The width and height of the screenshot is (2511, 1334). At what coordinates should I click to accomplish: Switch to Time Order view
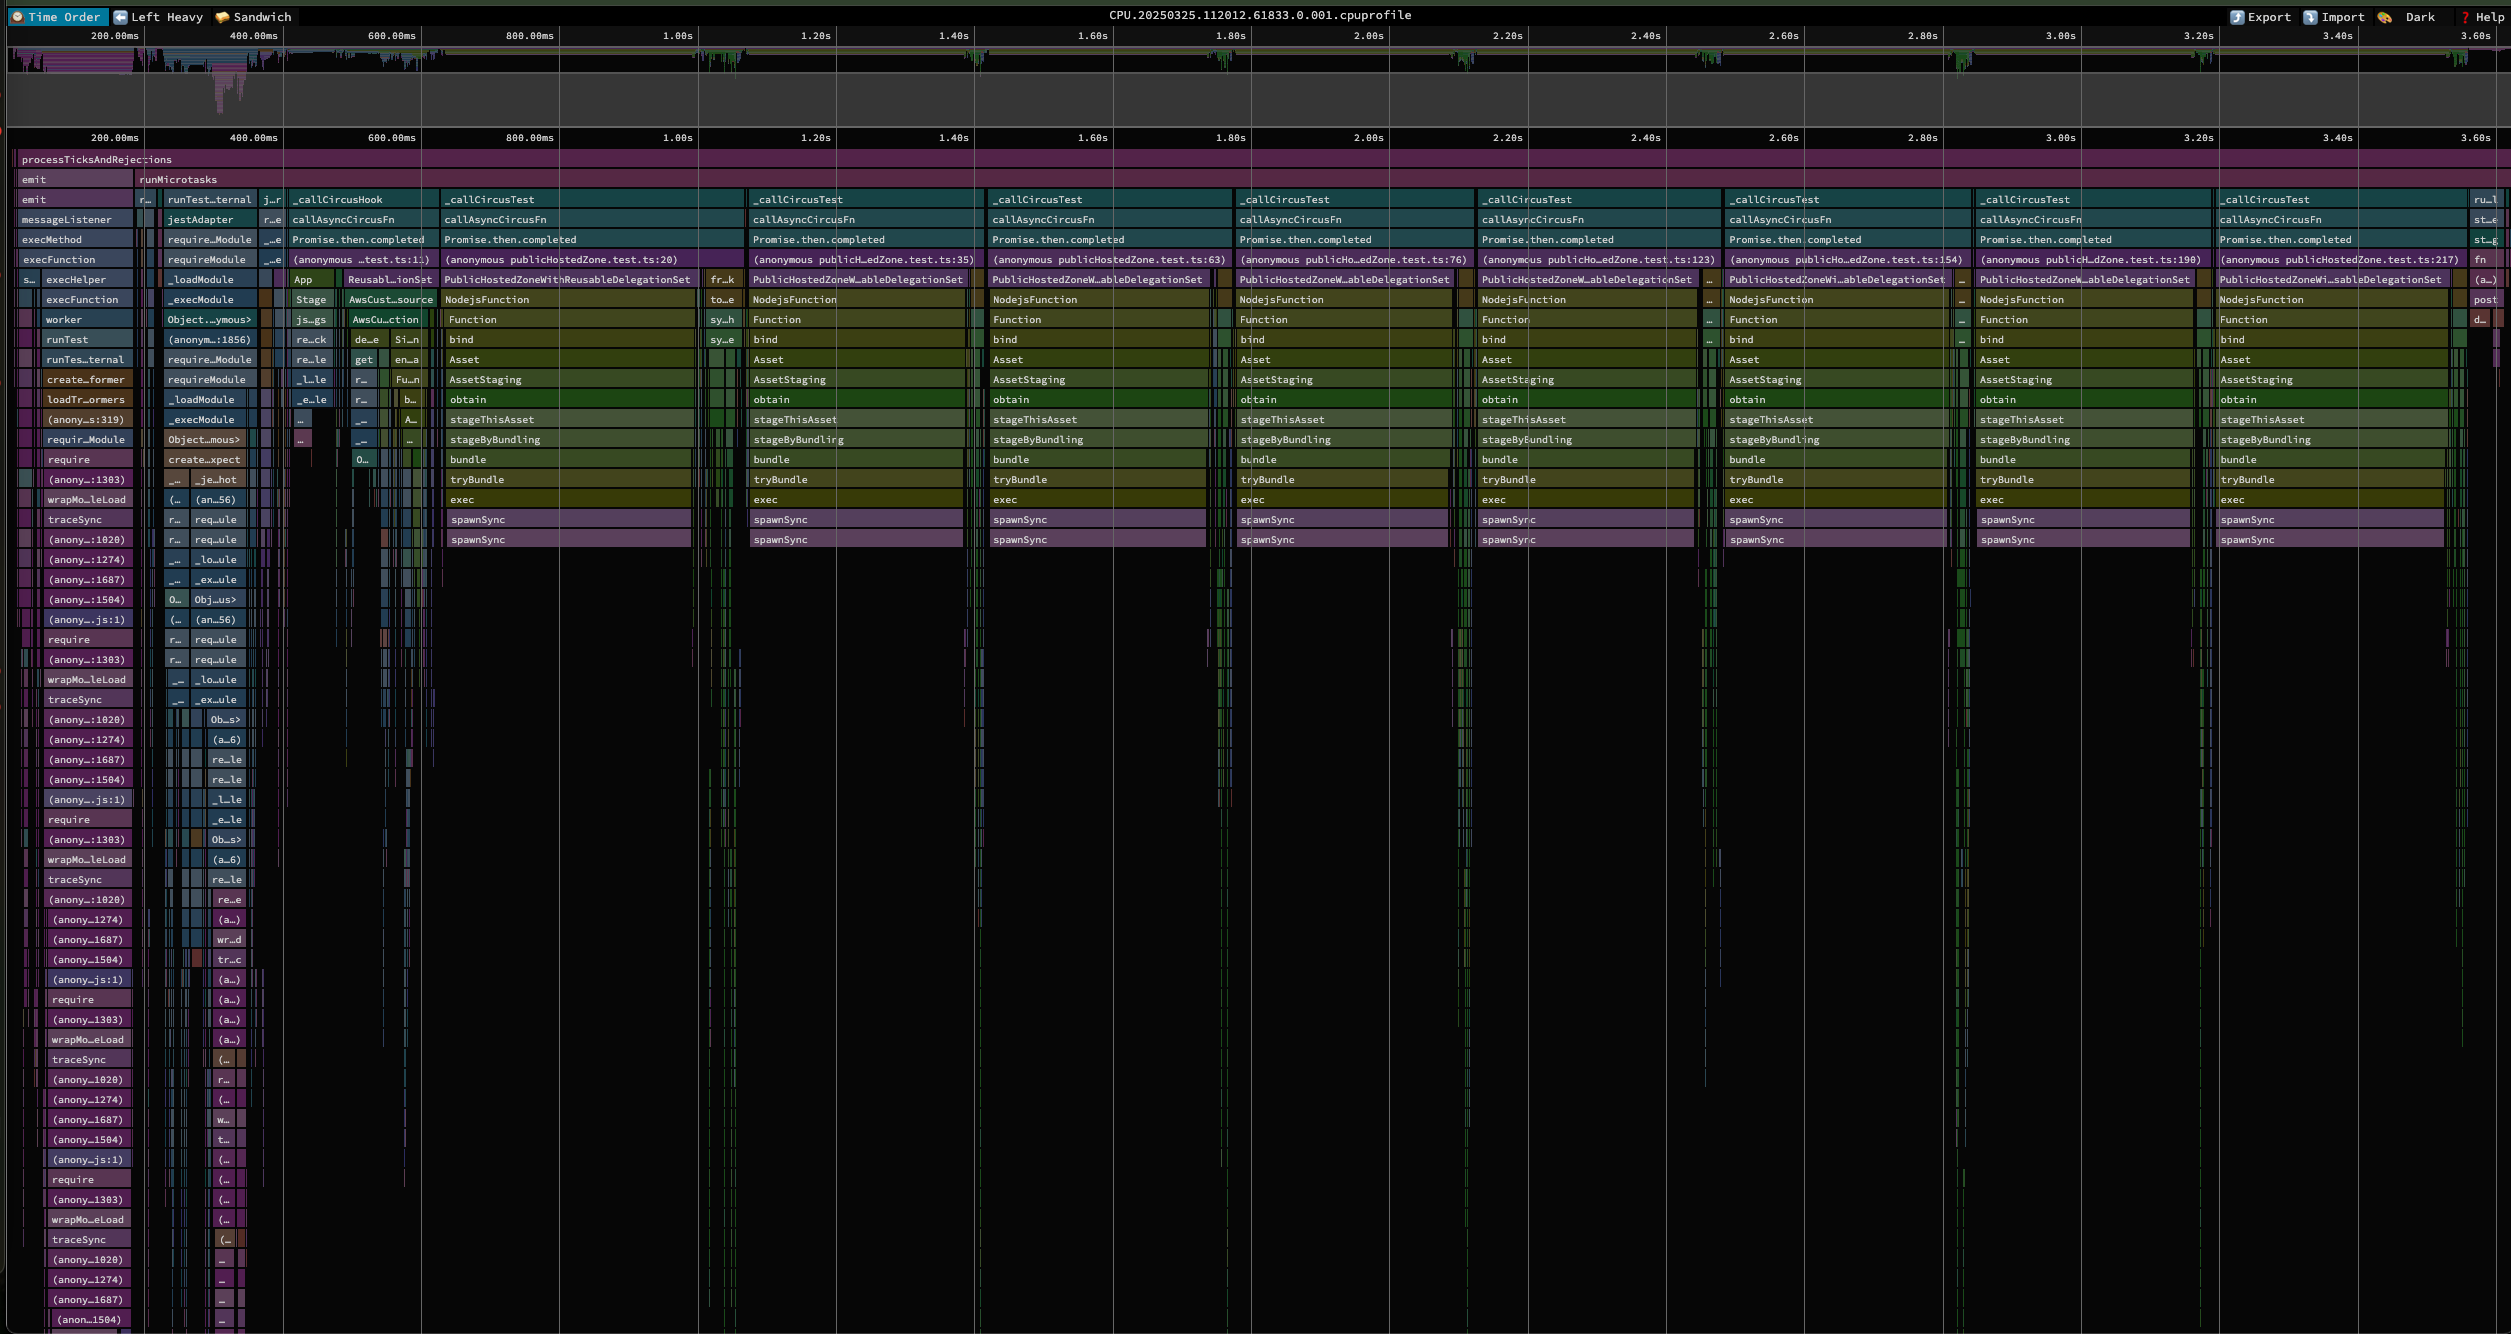click(x=63, y=17)
